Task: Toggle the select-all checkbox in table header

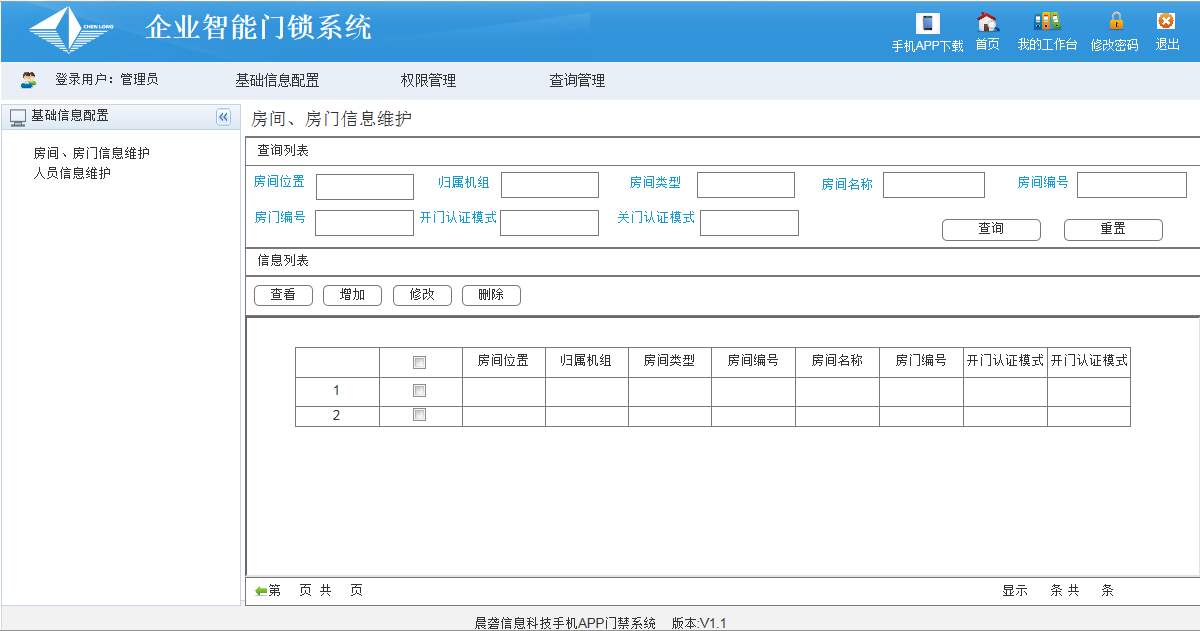Action: 420,362
